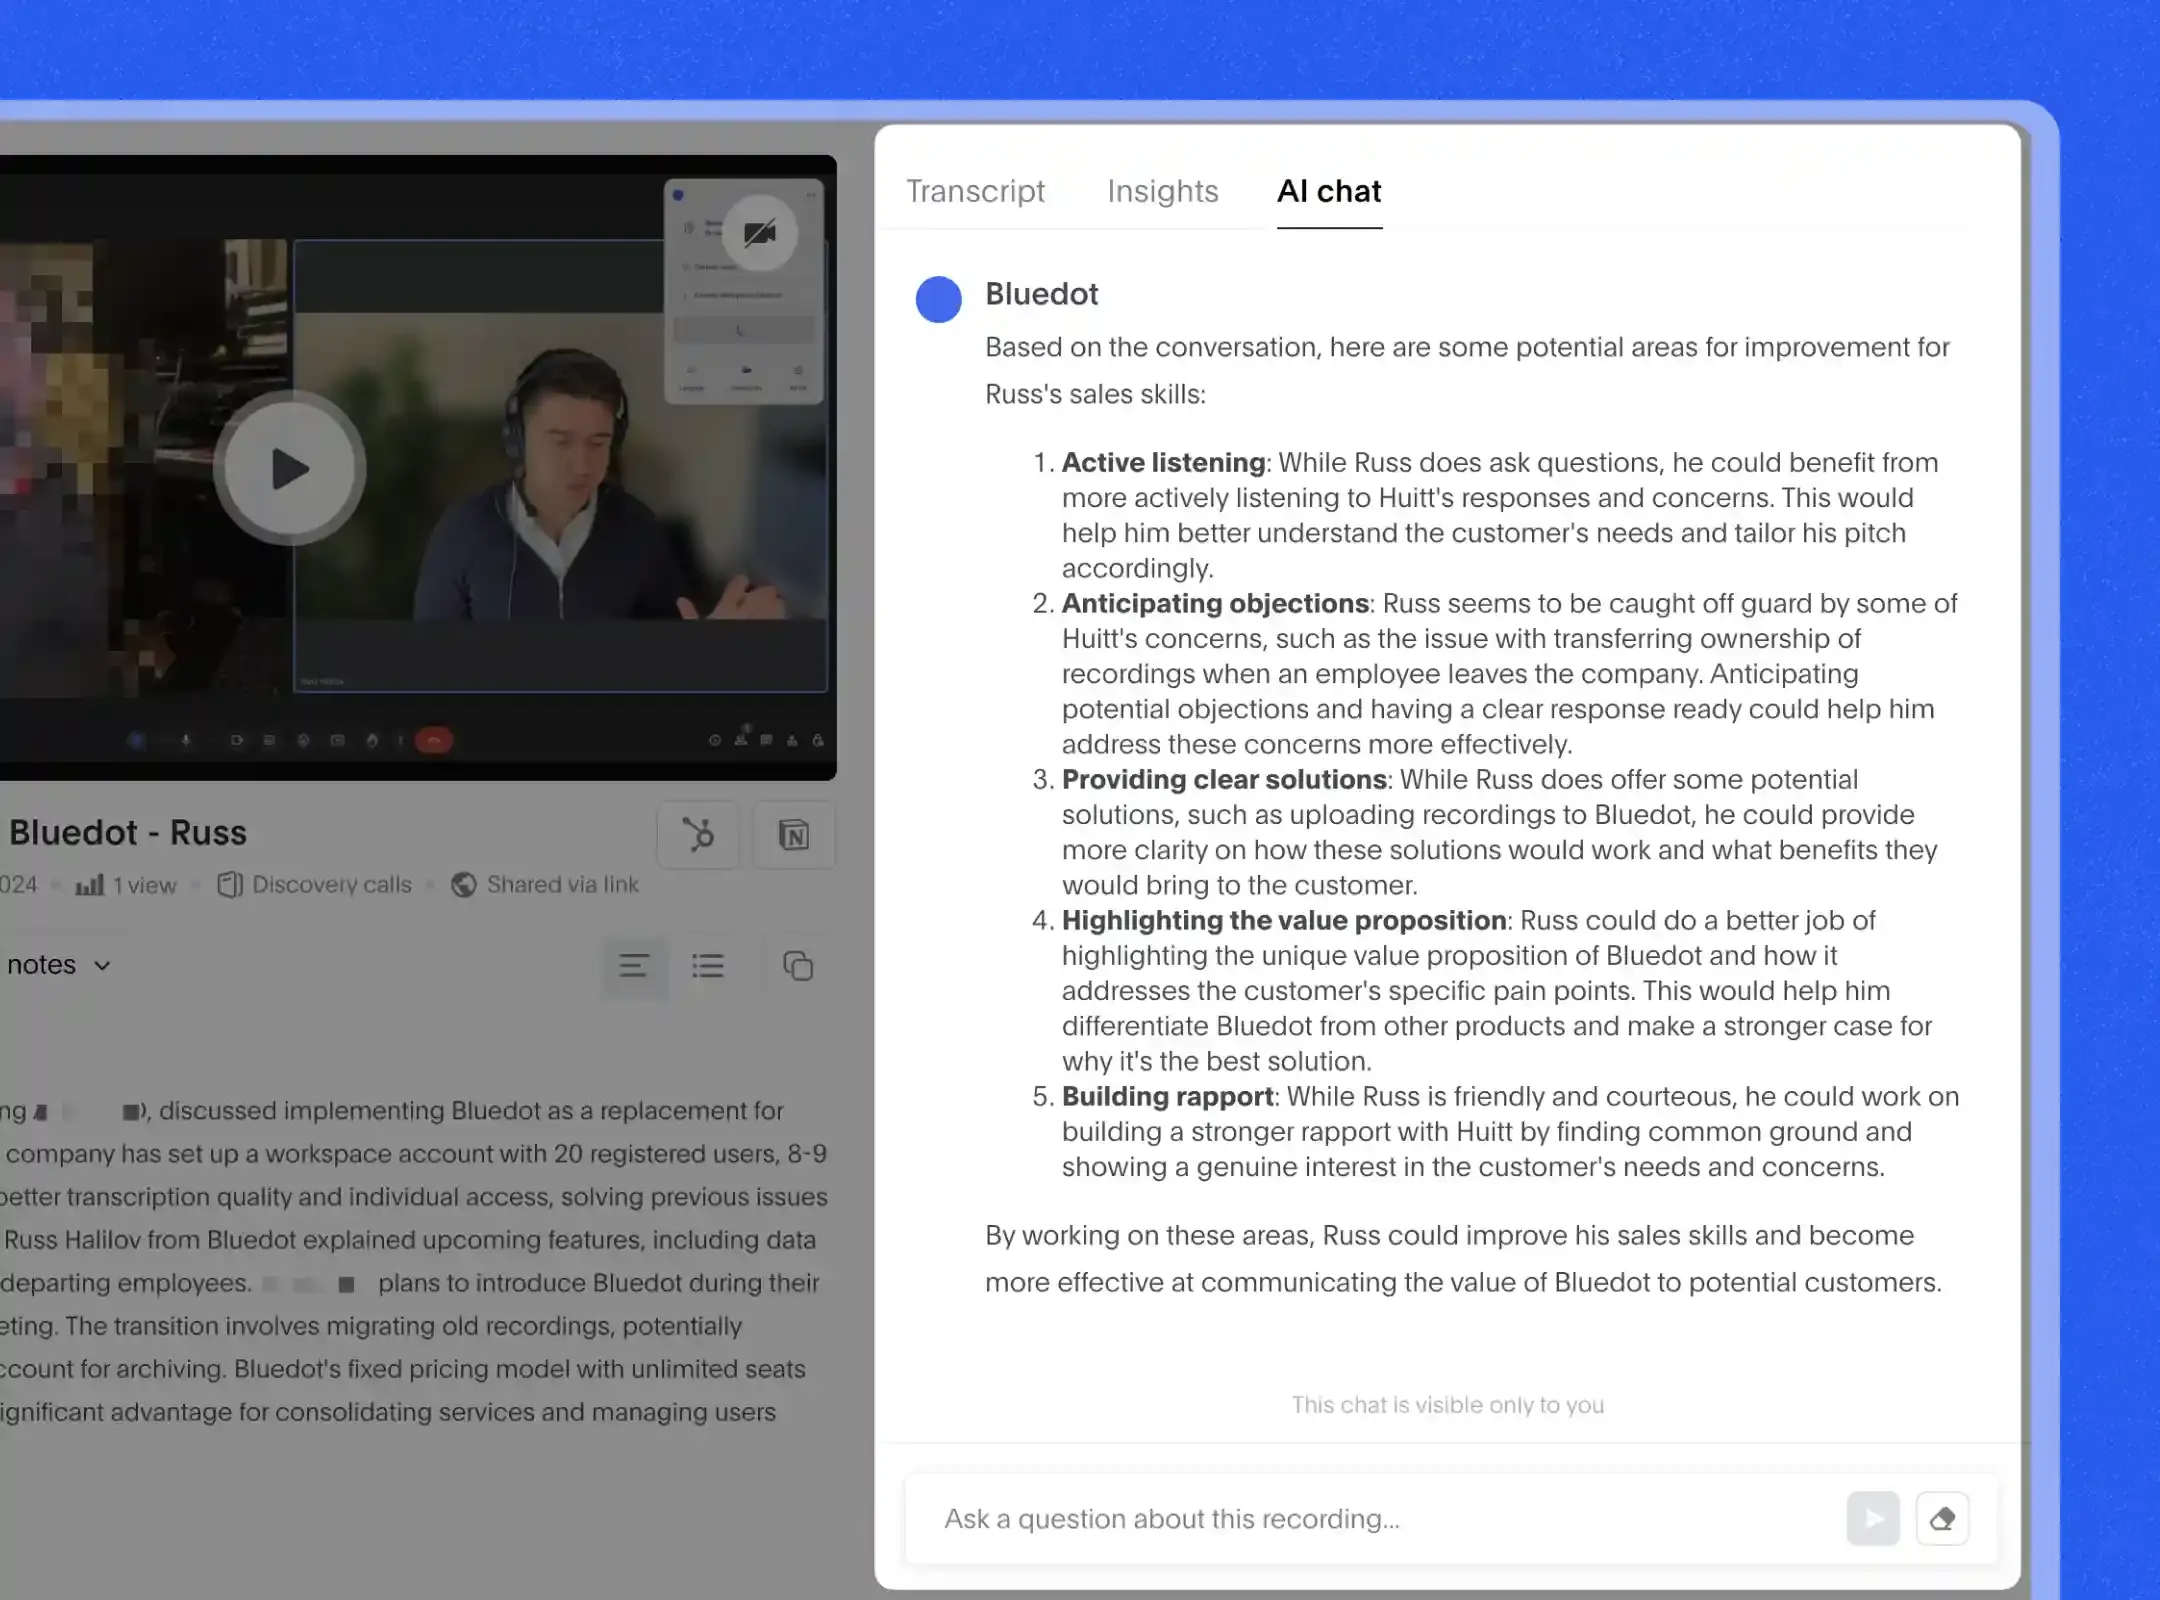2160x1600 pixels.
Task: Expand the notes dropdown chevron
Action: click(102, 965)
